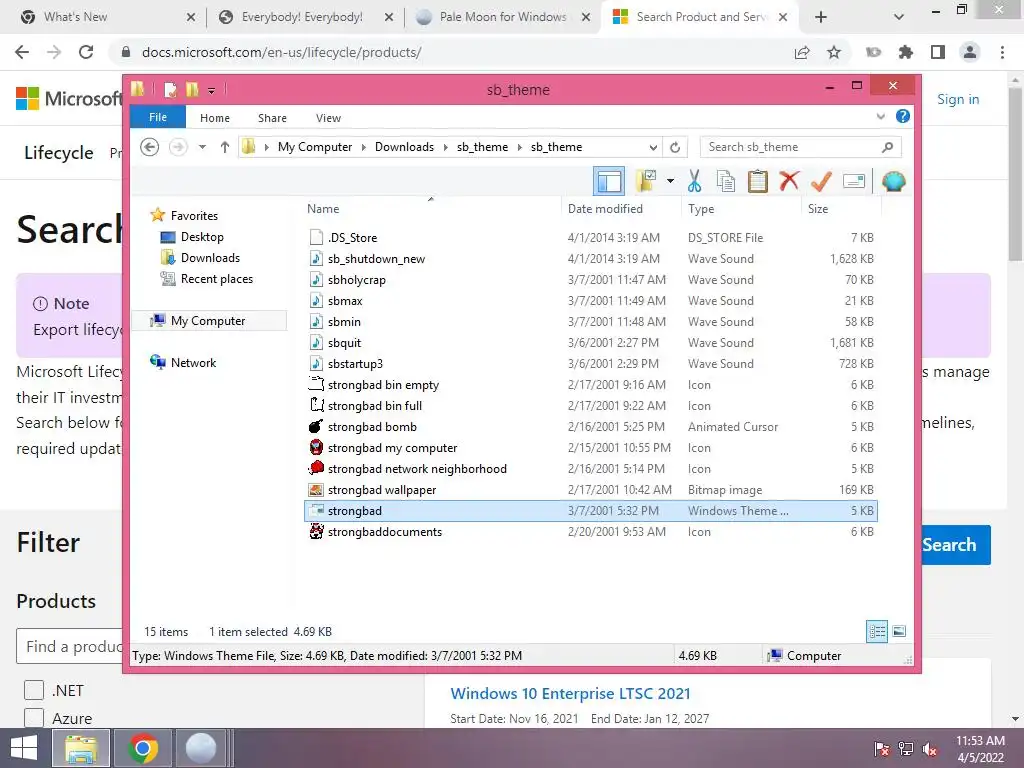Screen dimensions: 1024x768
Task: Click the New Folder icon in toolbar
Action: pos(646,181)
